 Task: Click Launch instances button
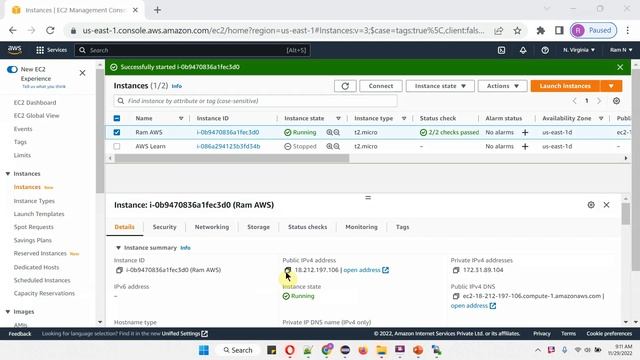(x=565, y=86)
